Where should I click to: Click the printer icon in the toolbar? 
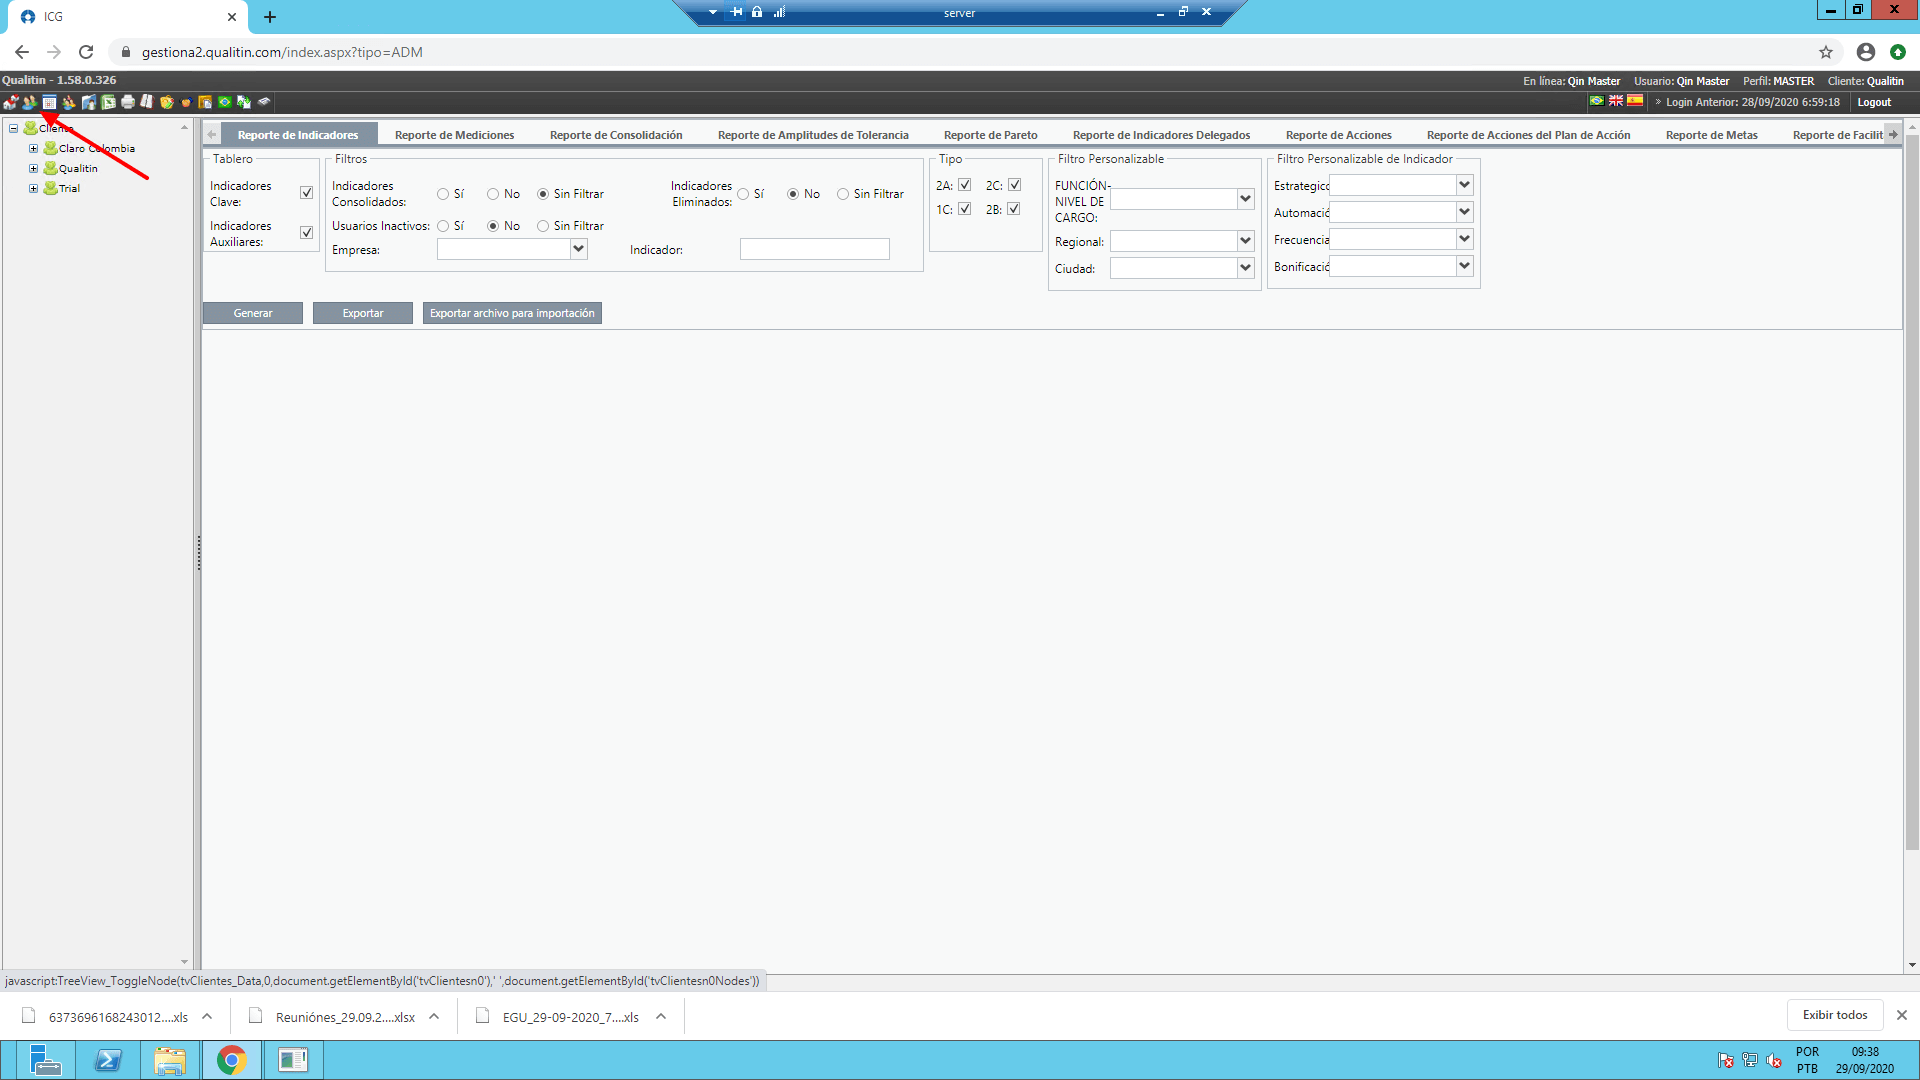pos(128,102)
